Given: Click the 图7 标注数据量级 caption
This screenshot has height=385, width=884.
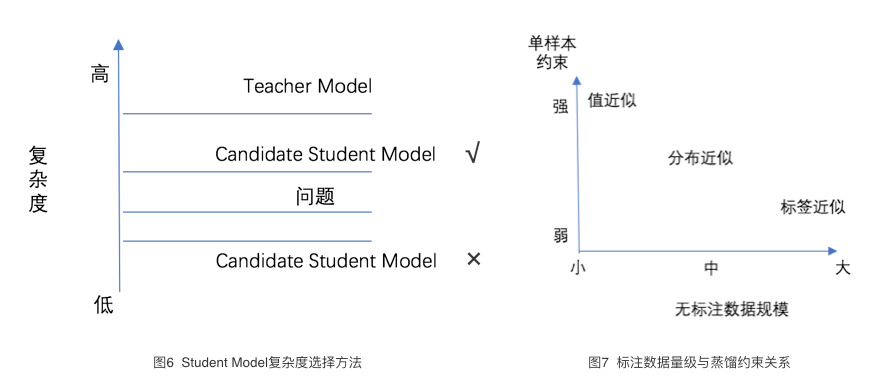Looking at the screenshot, I should pyautogui.click(x=689, y=362).
